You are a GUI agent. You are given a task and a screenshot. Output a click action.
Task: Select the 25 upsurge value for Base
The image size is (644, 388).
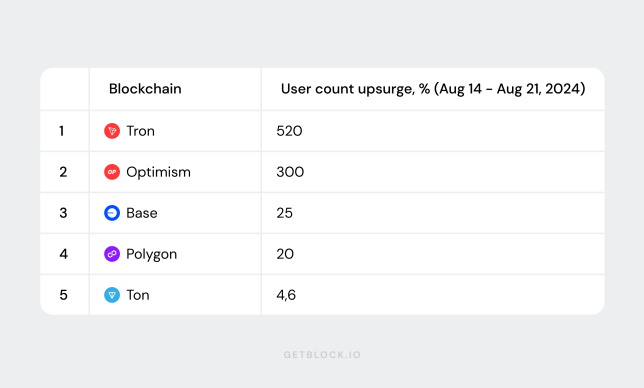click(x=284, y=213)
